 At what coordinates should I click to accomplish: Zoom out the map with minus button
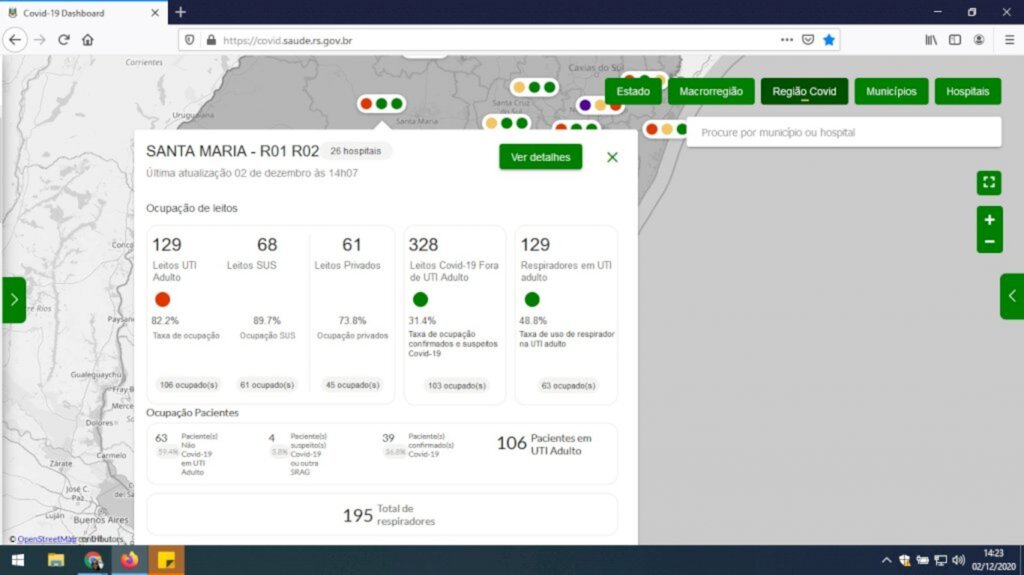(989, 242)
